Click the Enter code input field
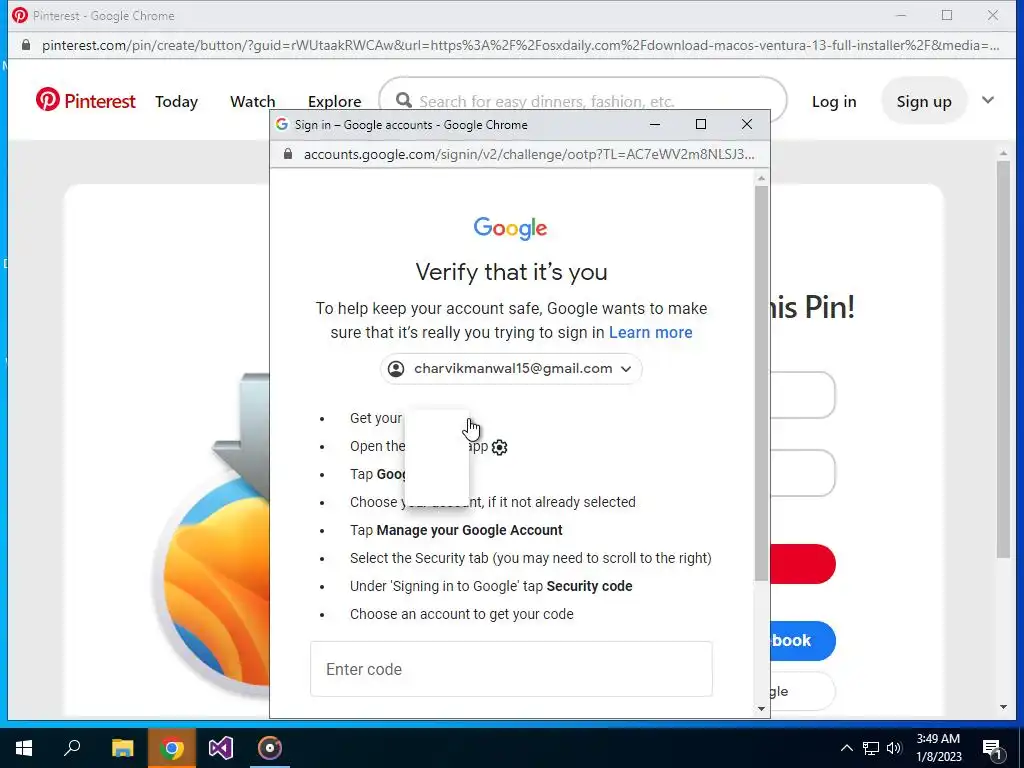Screen dimensions: 1024x768 pos(511,669)
